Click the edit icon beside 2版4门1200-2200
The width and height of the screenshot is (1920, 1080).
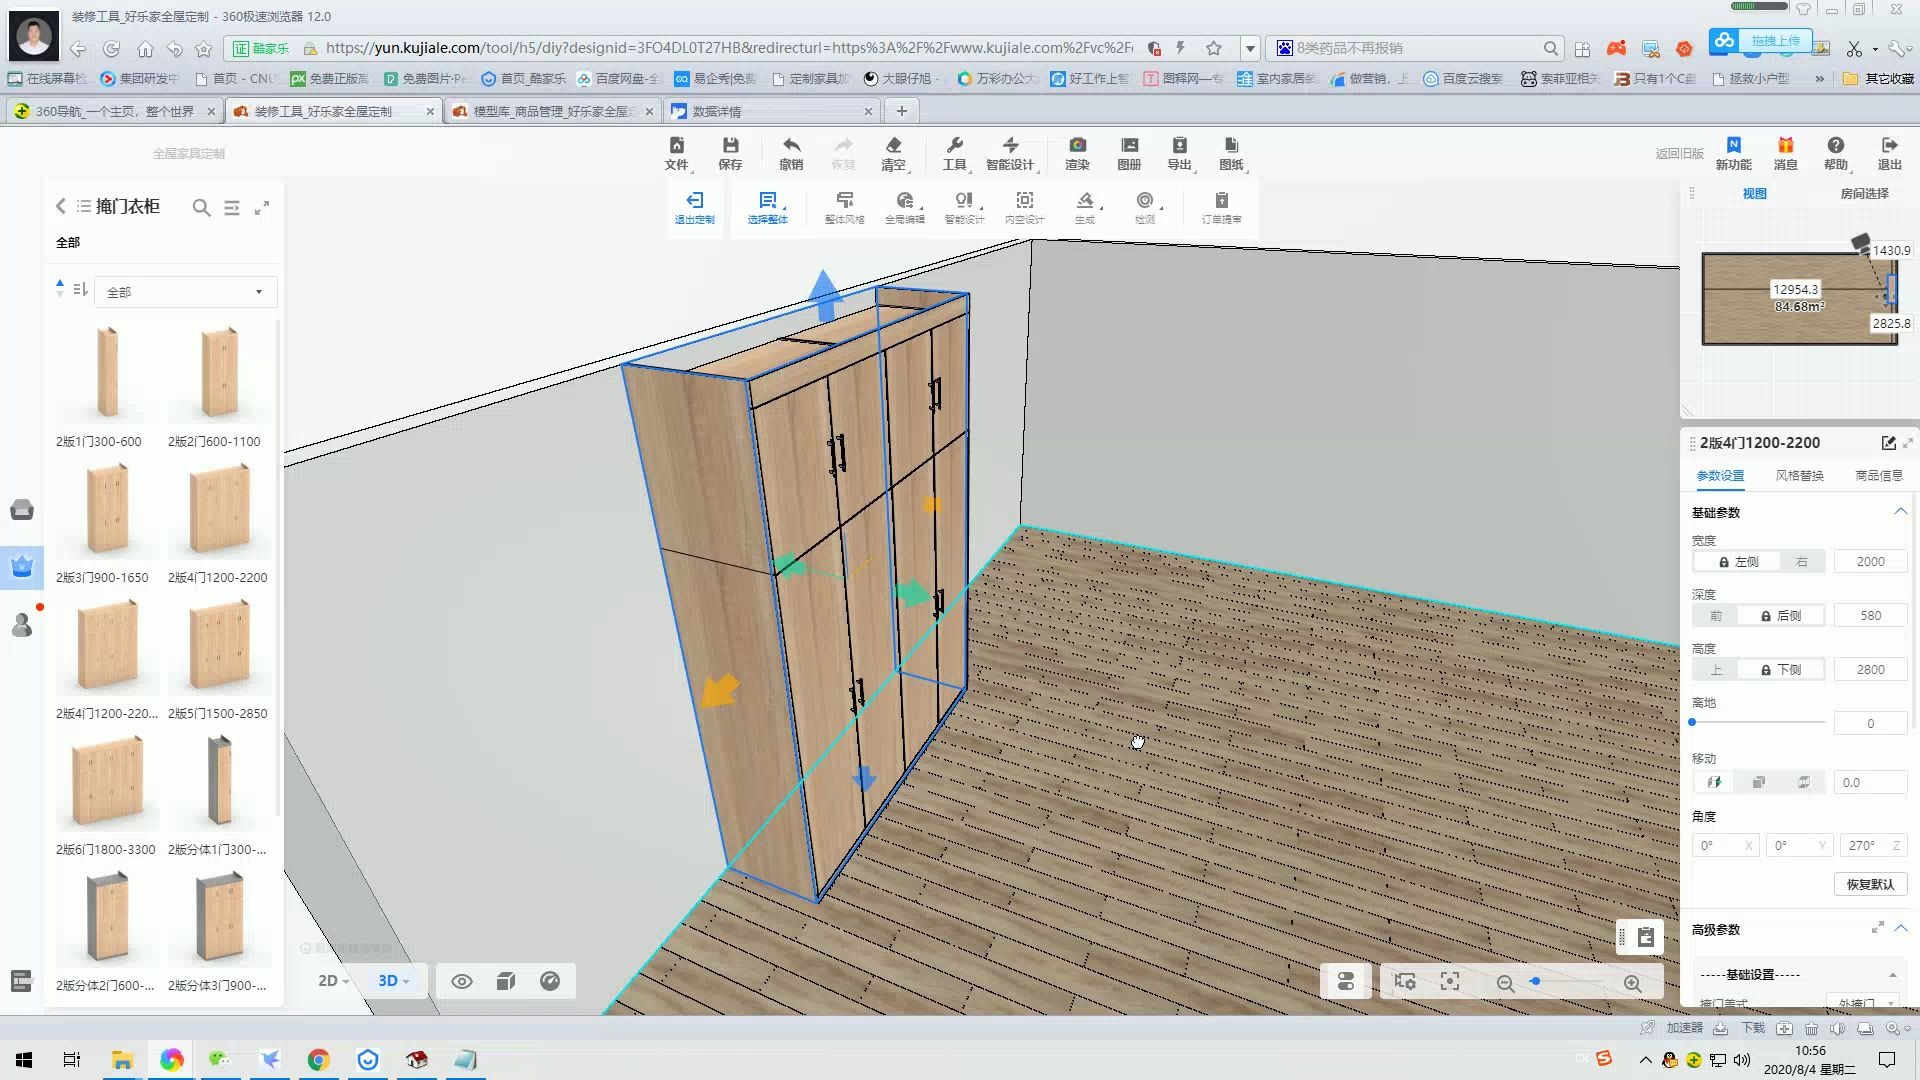pos(1888,443)
